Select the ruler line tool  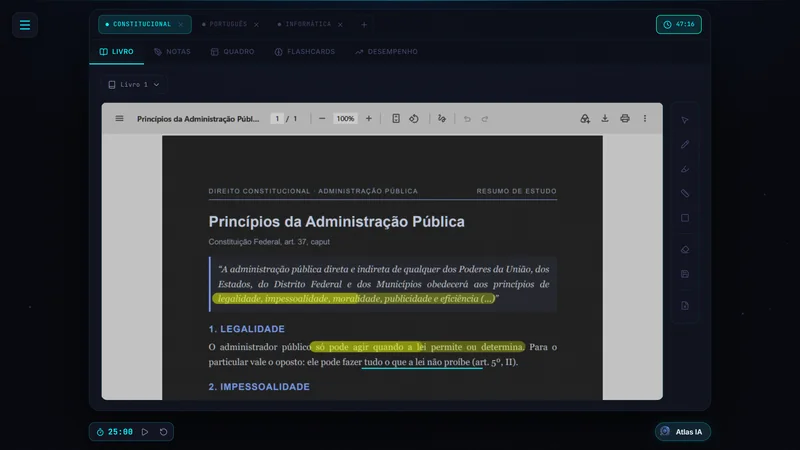point(685,193)
